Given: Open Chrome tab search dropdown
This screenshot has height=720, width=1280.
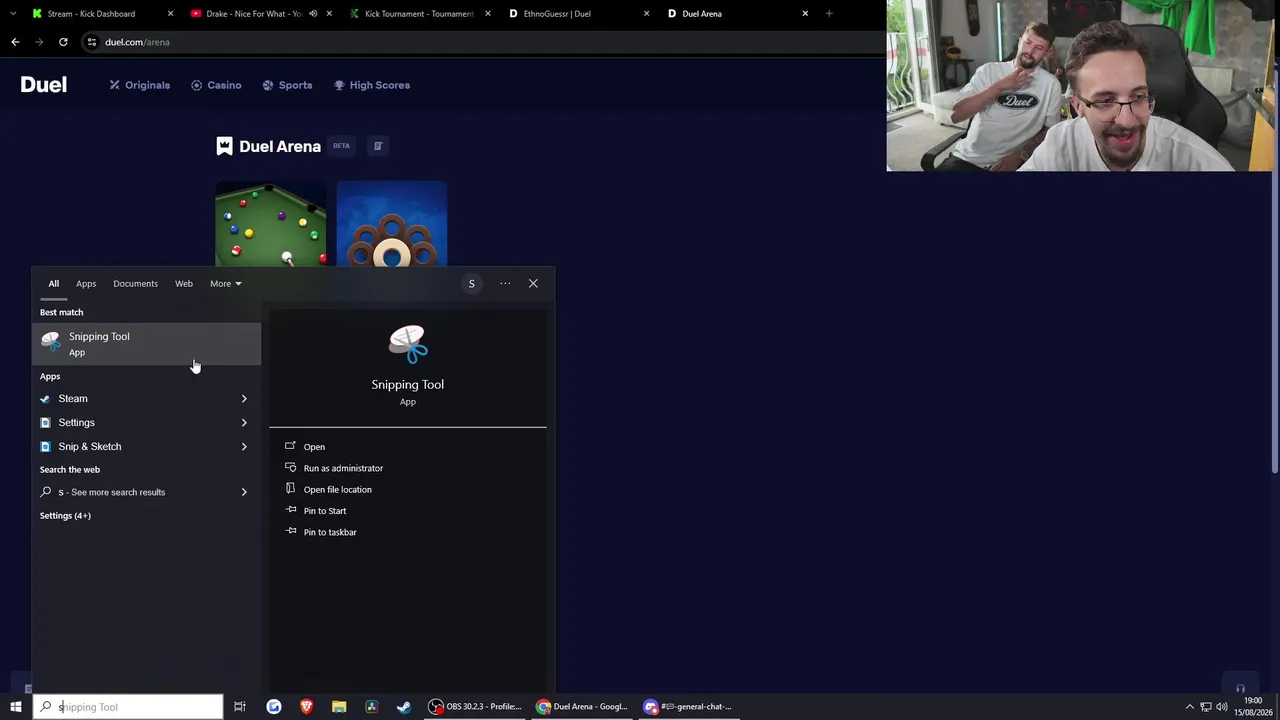Looking at the screenshot, I should tap(15, 14).
